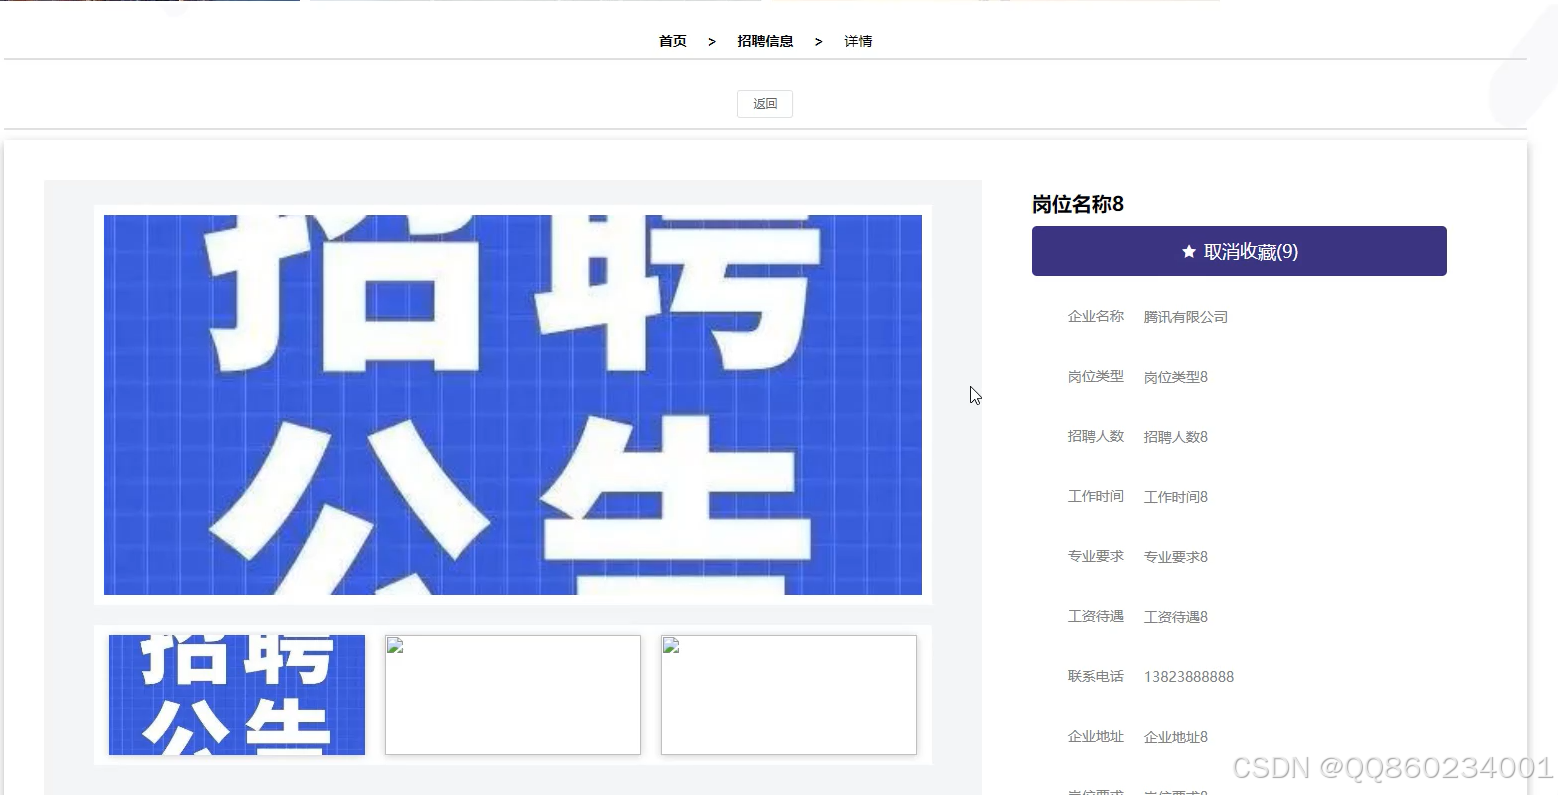Click the 招聘人数8 headcount value

coord(1175,436)
